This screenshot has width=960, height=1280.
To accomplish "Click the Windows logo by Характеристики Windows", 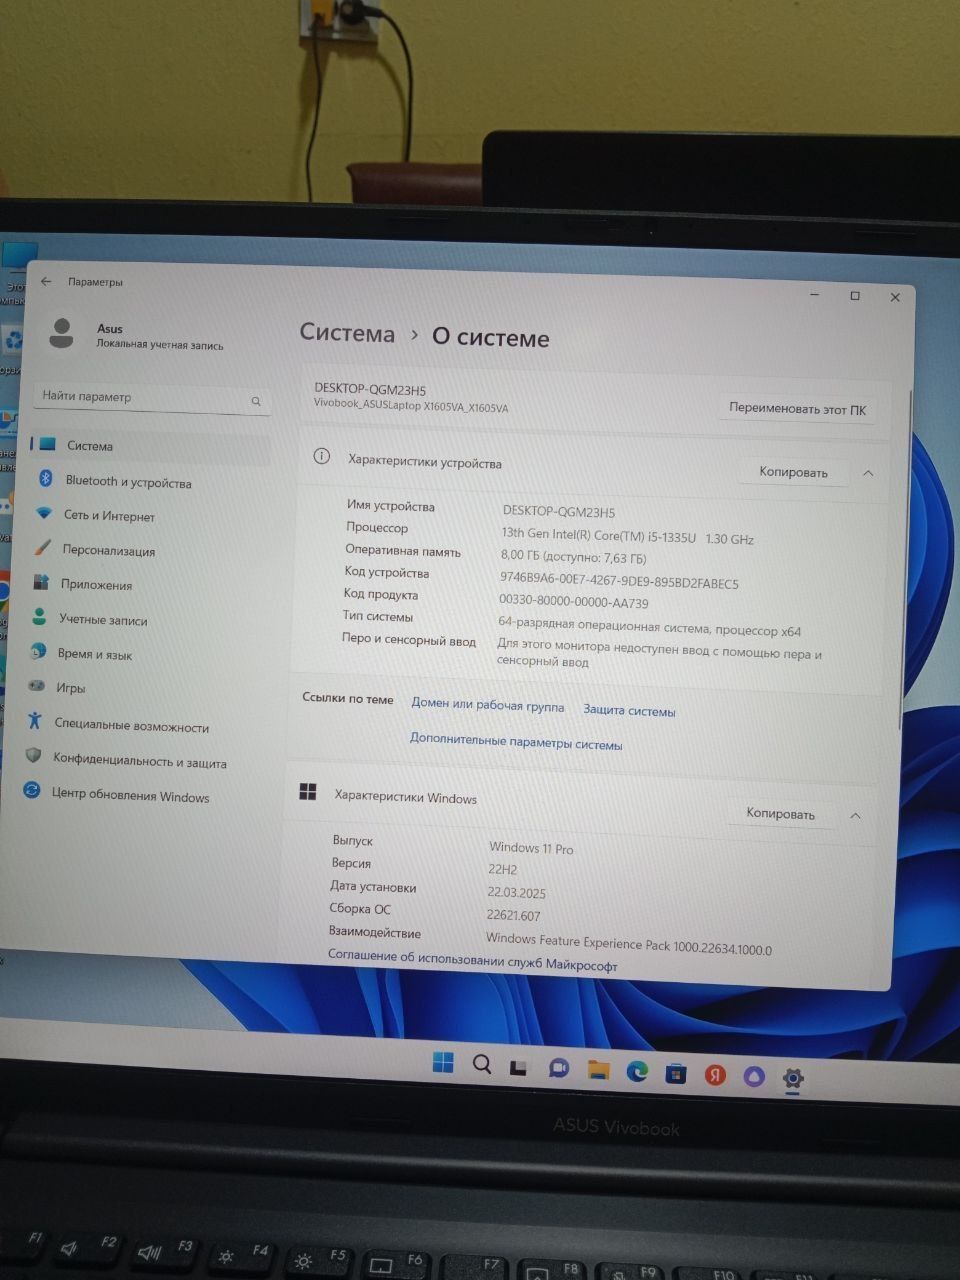I will tap(308, 792).
